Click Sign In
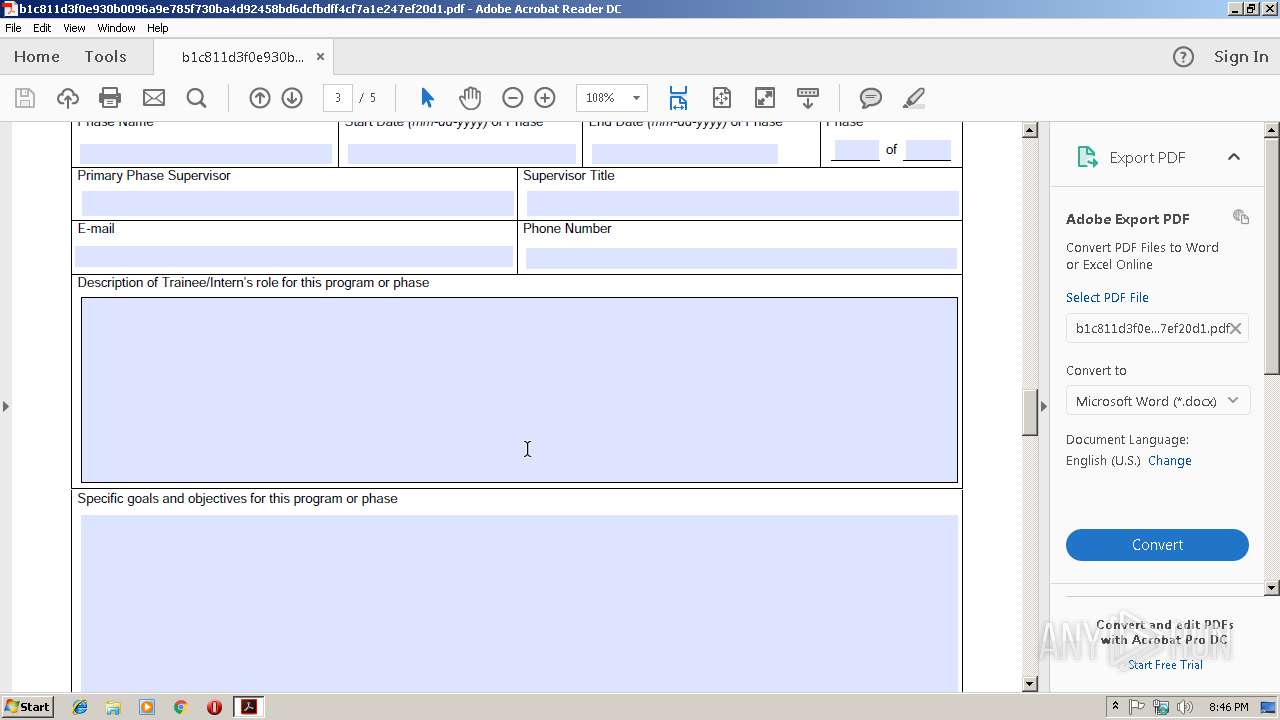The image size is (1280, 720). [1241, 57]
